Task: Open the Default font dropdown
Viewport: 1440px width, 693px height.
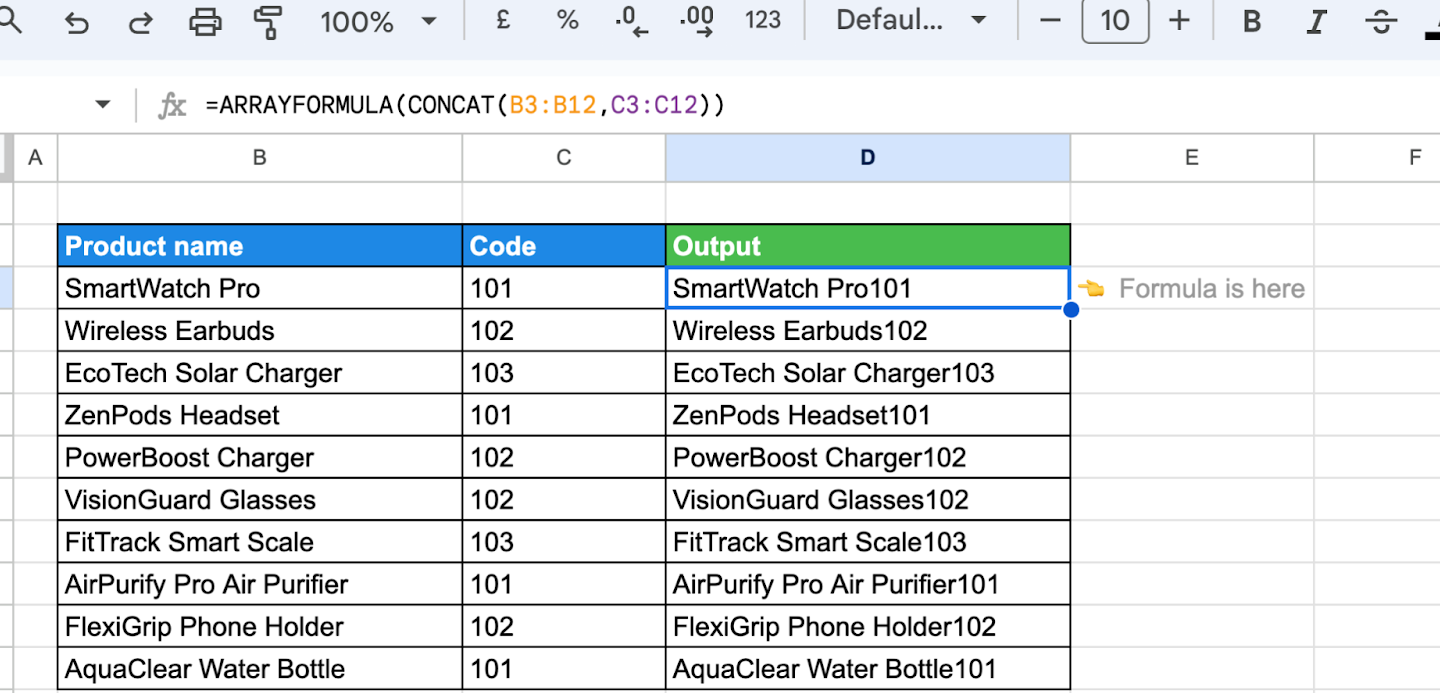Action: (x=908, y=21)
